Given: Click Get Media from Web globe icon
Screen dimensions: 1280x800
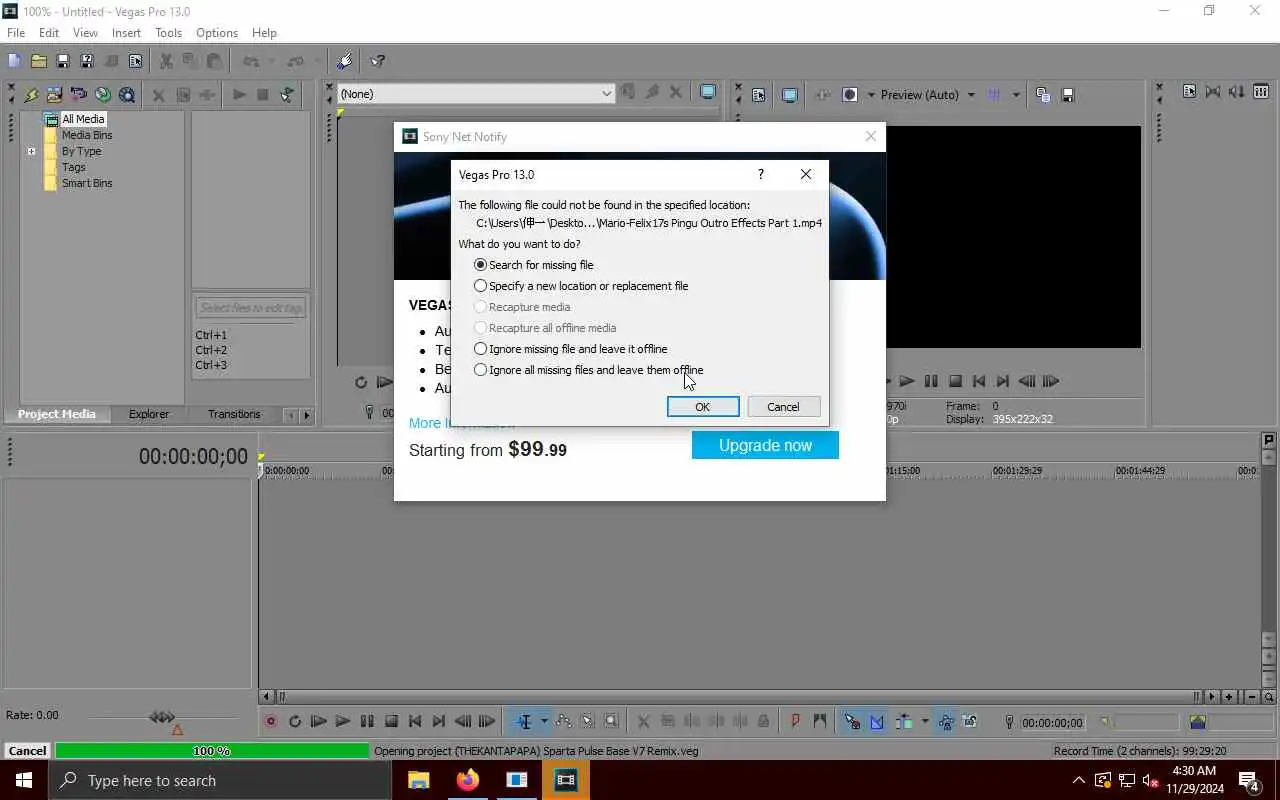Looking at the screenshot, I should pos(103,95).
